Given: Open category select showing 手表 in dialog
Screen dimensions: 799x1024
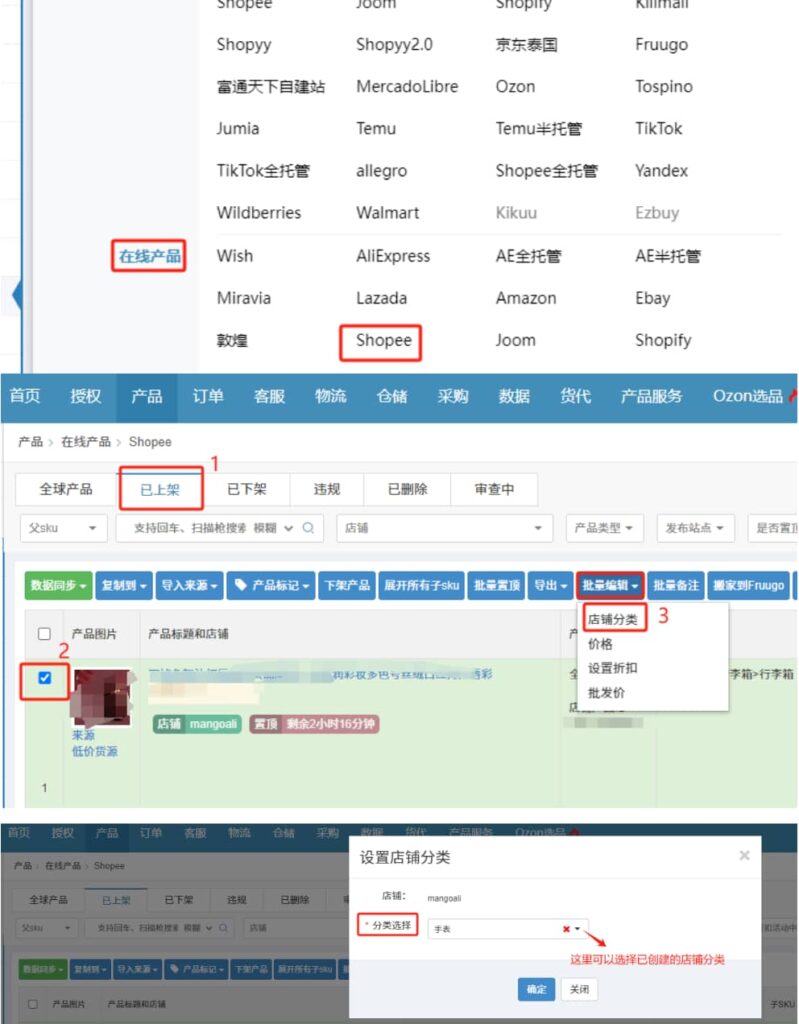Looking at the screenshot, I should [508, 929].
